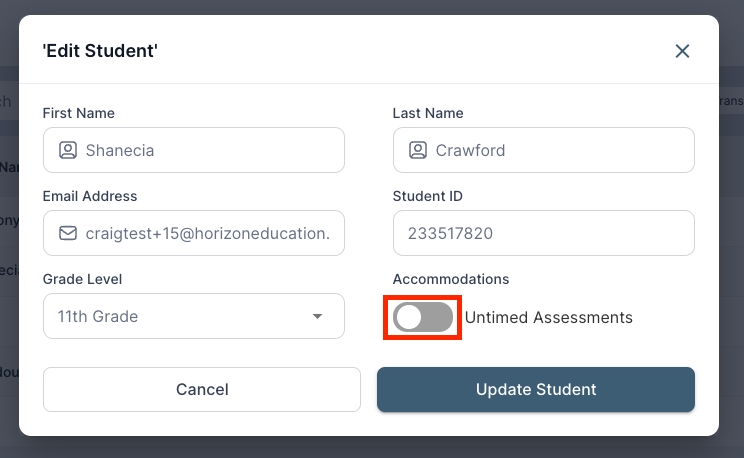Click the Grade Level label
The height and width of the screenshot is (458, 744).
[82, 279]
